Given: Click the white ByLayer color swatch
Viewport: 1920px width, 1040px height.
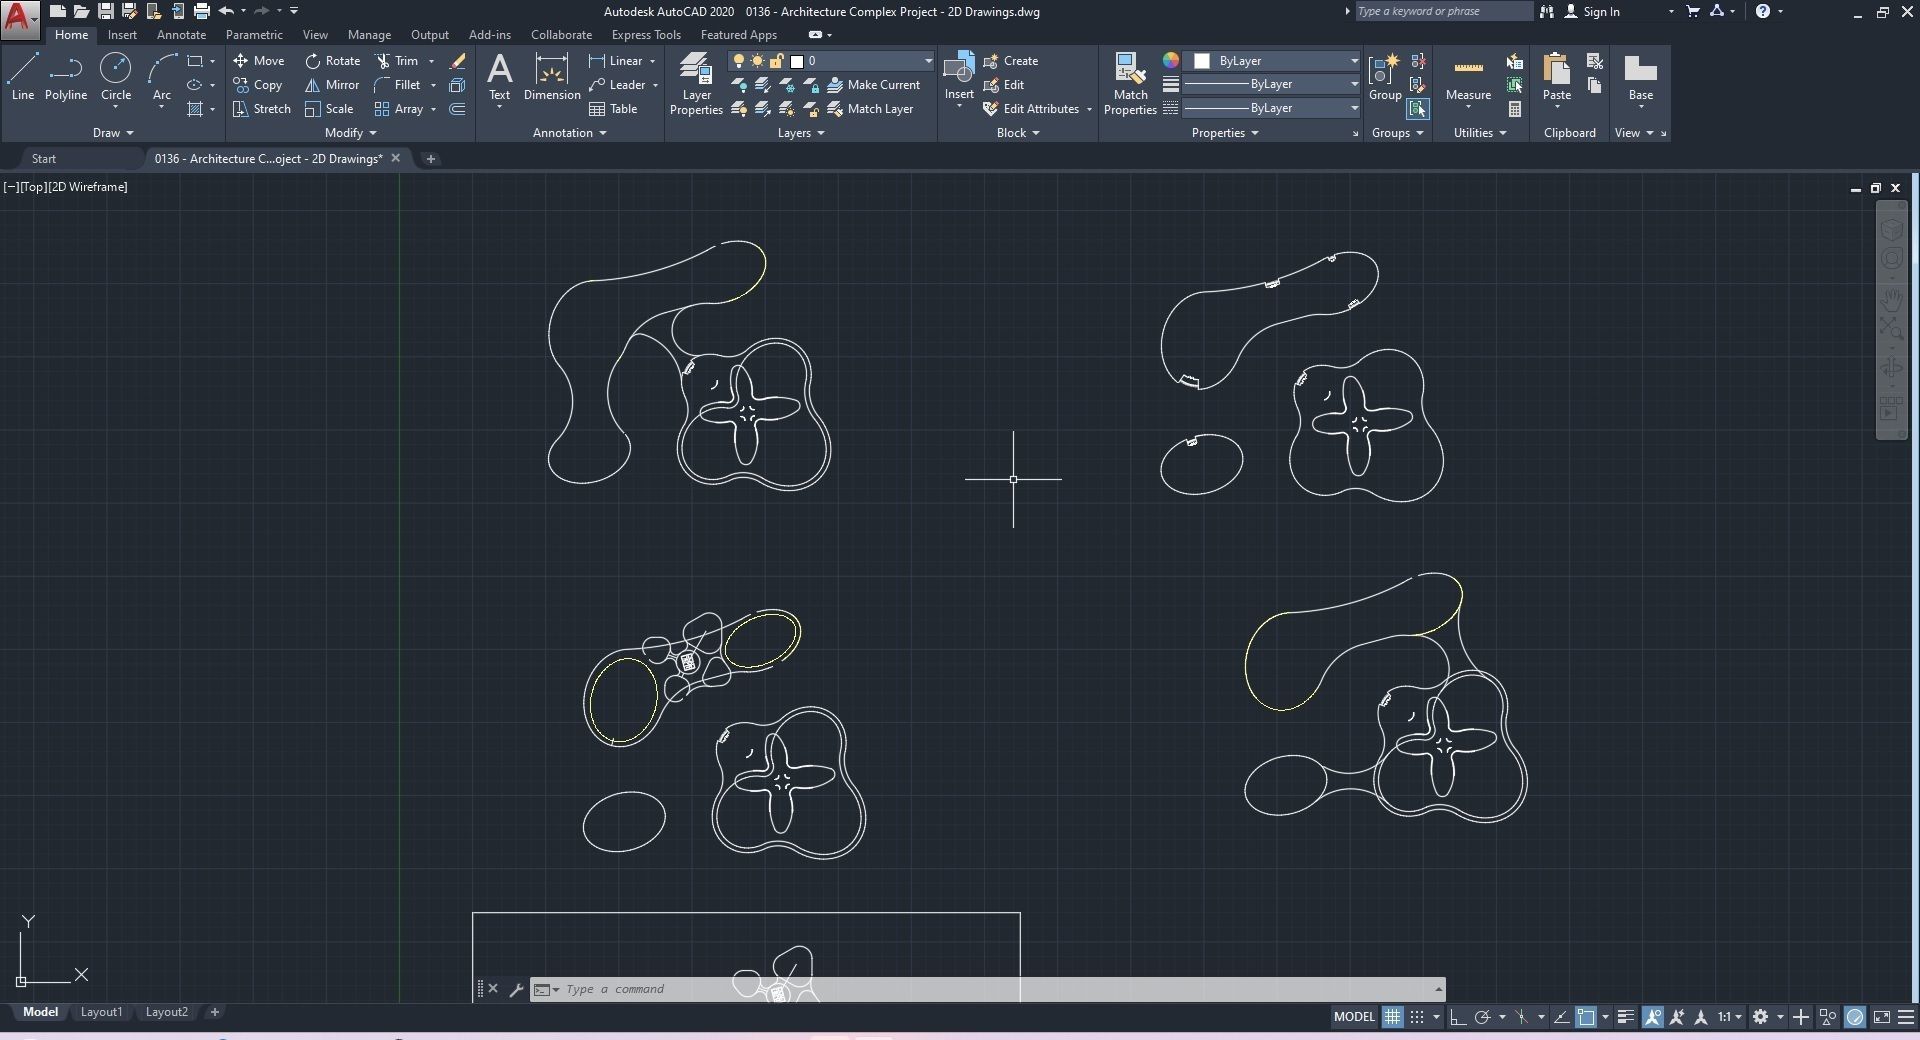Looking at the screenshot, I should (x=1202, y=61).
